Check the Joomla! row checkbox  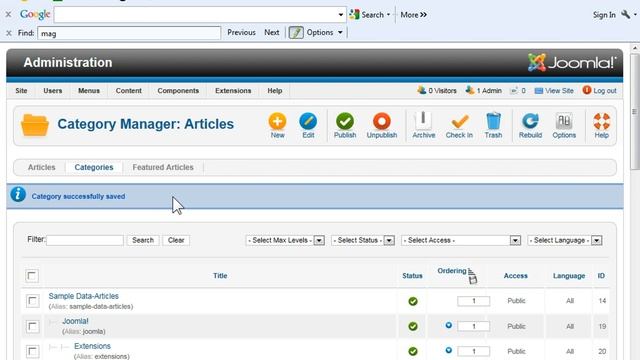pos(32,326)
